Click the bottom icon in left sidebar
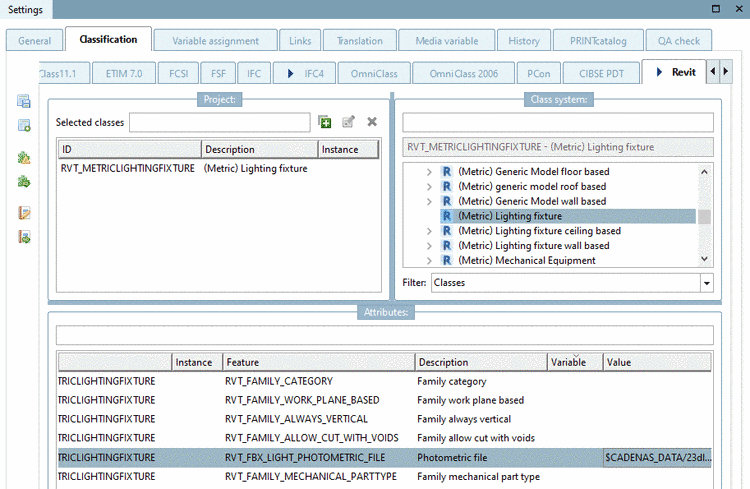 (24, 237)
